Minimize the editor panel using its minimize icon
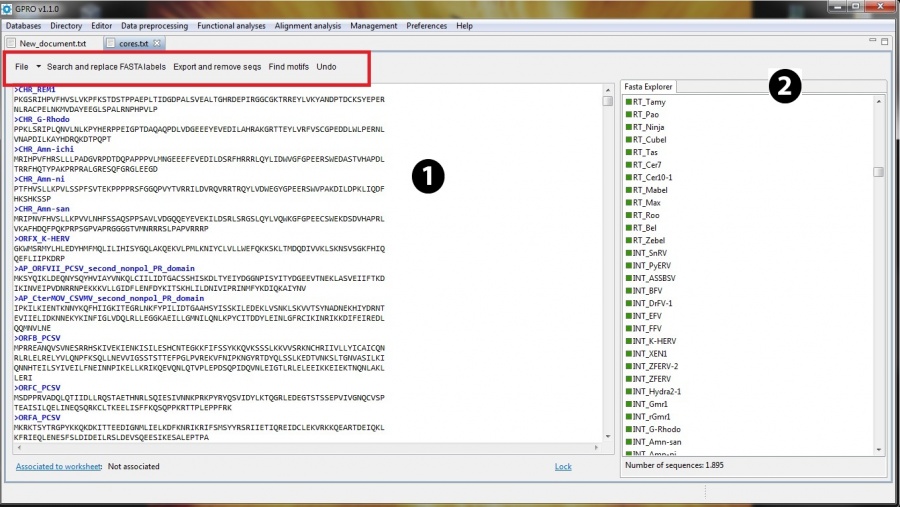 872,42
